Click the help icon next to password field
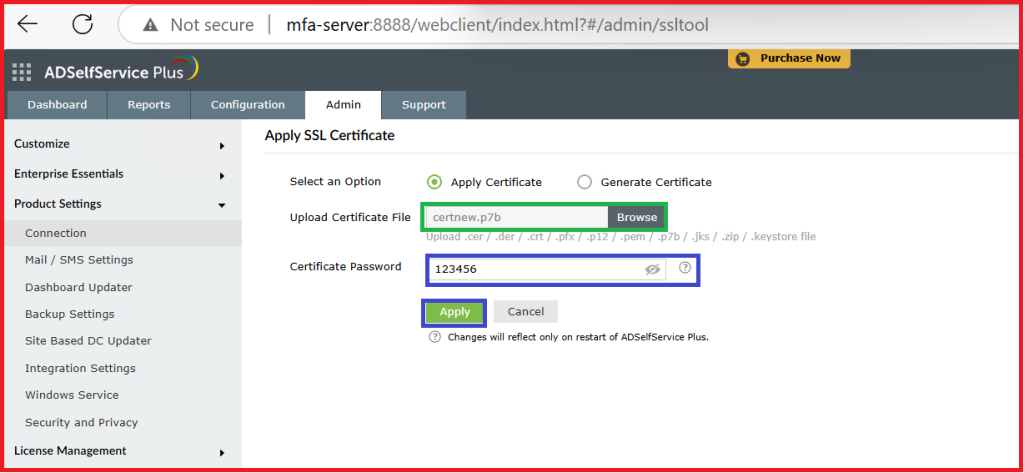The image size is (1024, 473). [x=685, y=268]
